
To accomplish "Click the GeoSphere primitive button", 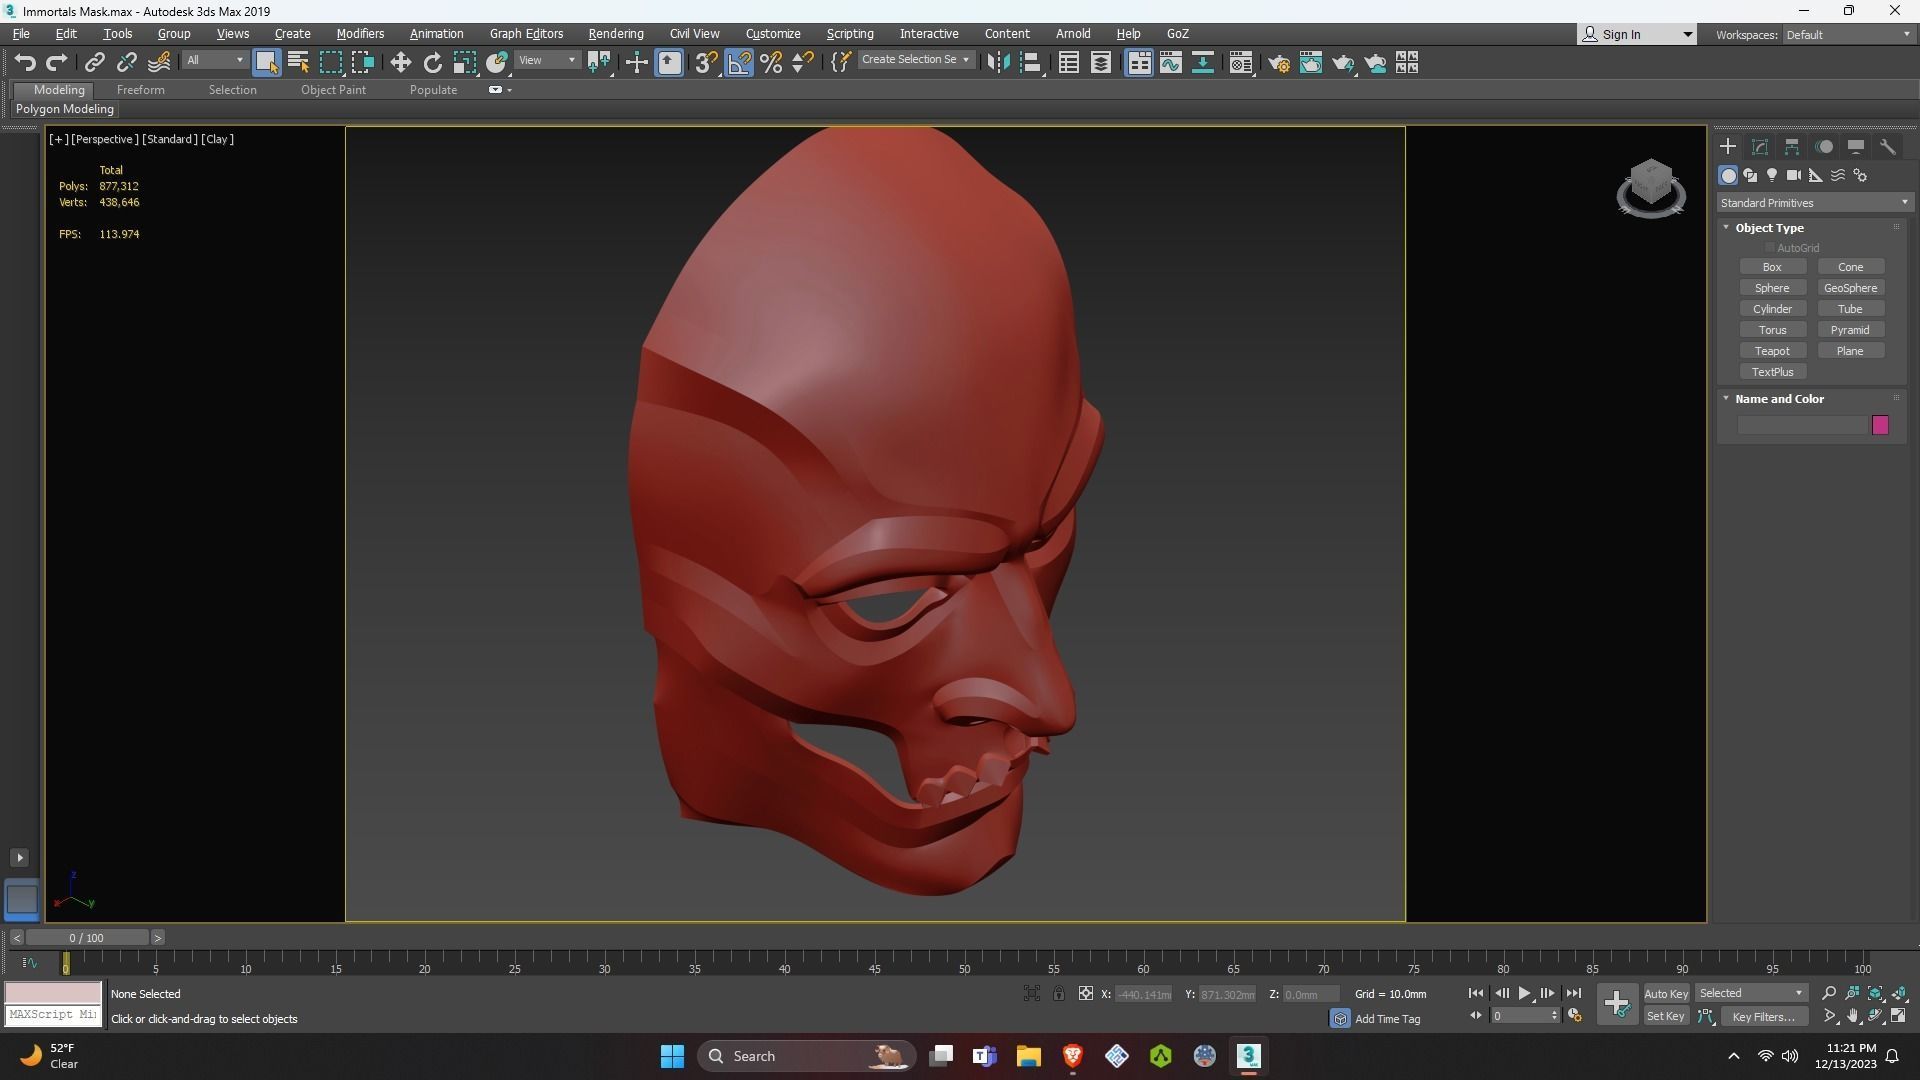I will tap(1850, 288).
